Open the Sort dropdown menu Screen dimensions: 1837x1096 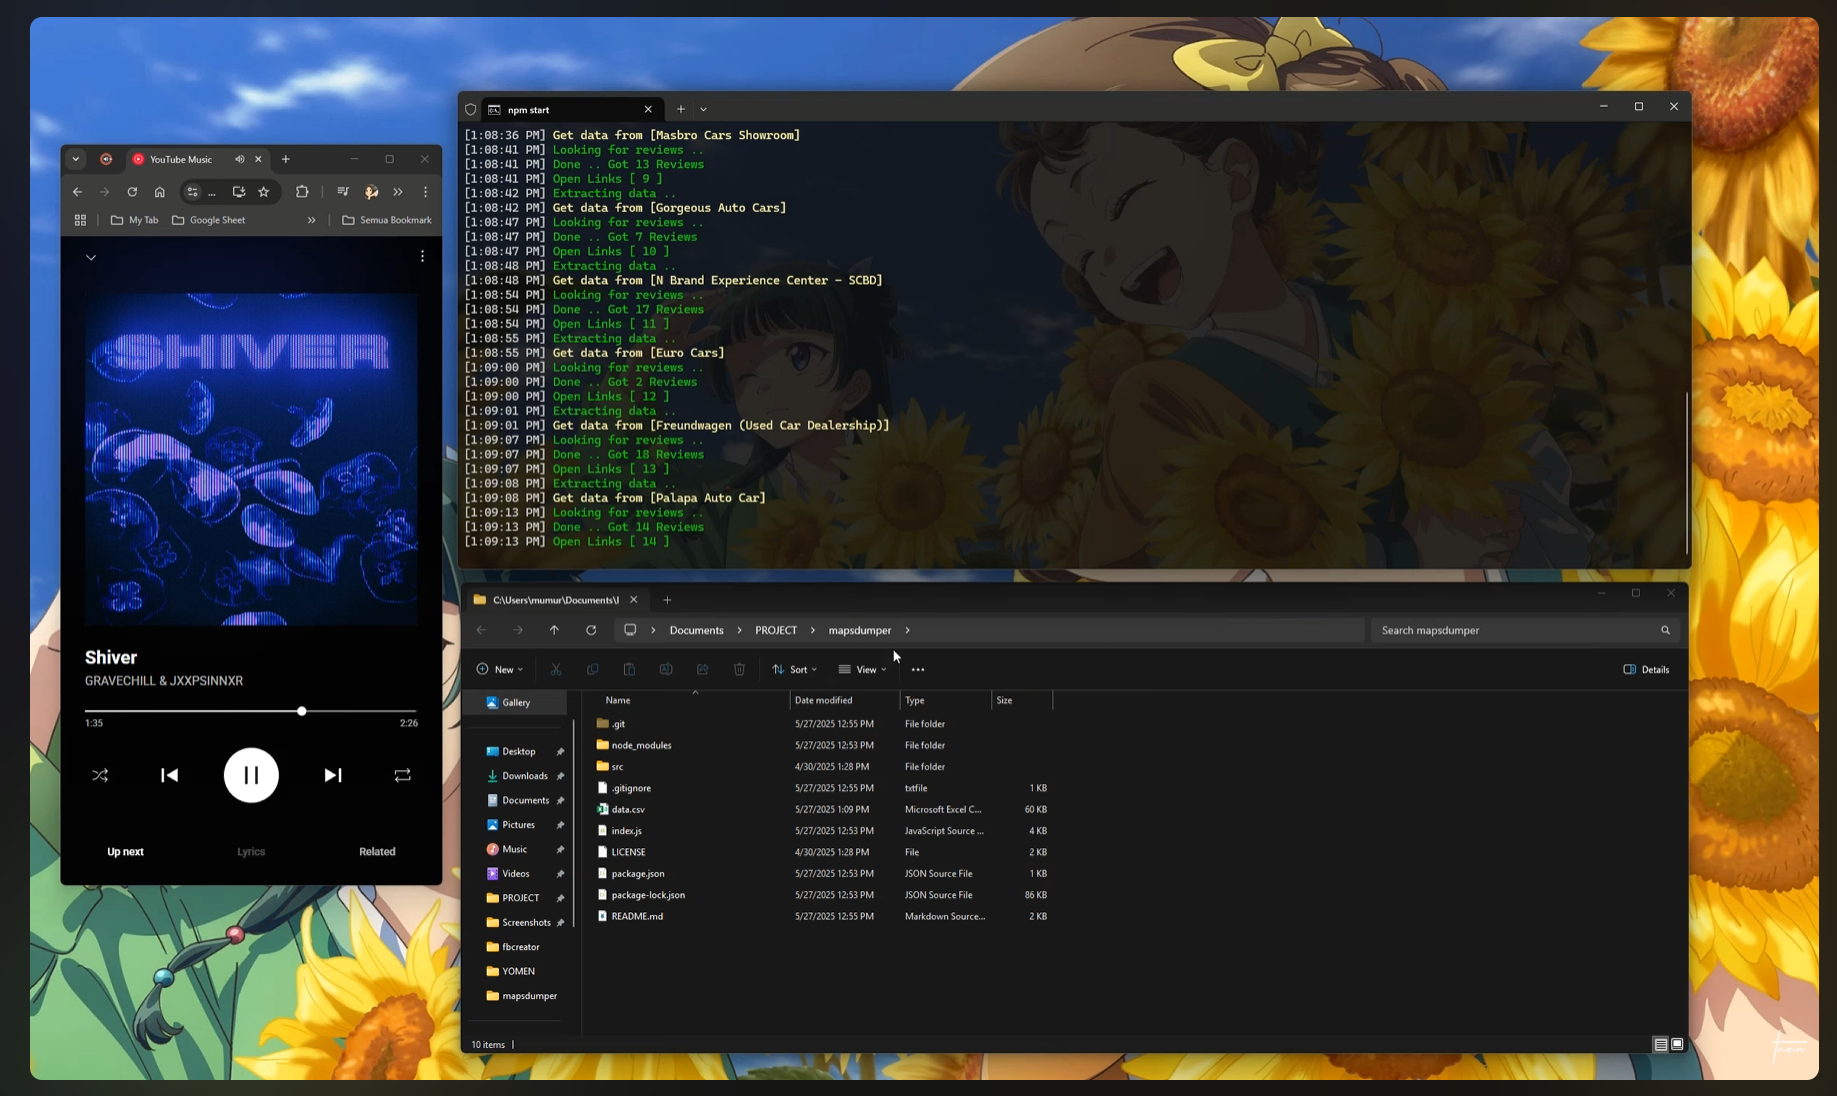coord(795,669)
